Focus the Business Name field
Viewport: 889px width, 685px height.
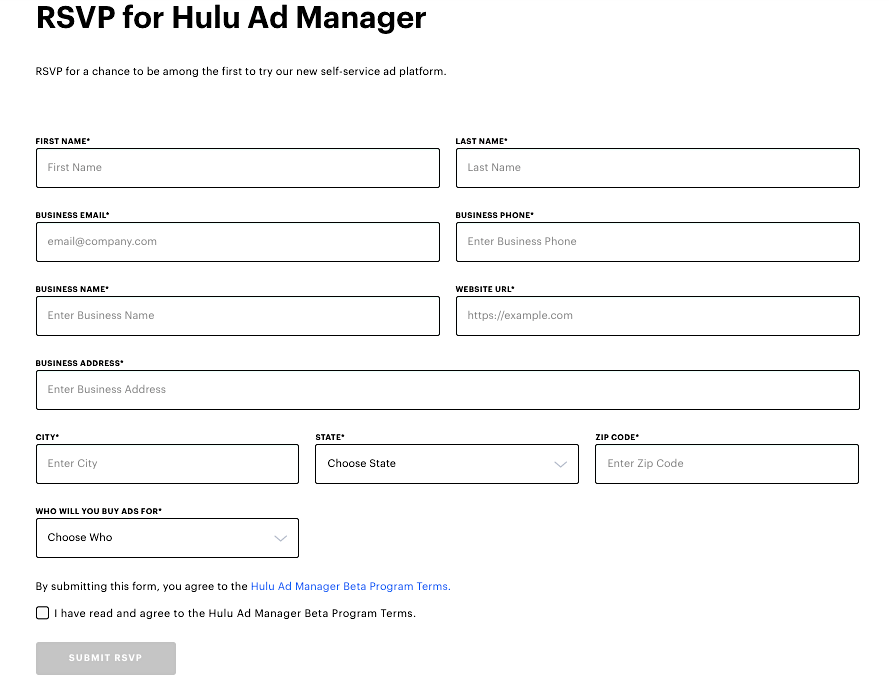238,316
